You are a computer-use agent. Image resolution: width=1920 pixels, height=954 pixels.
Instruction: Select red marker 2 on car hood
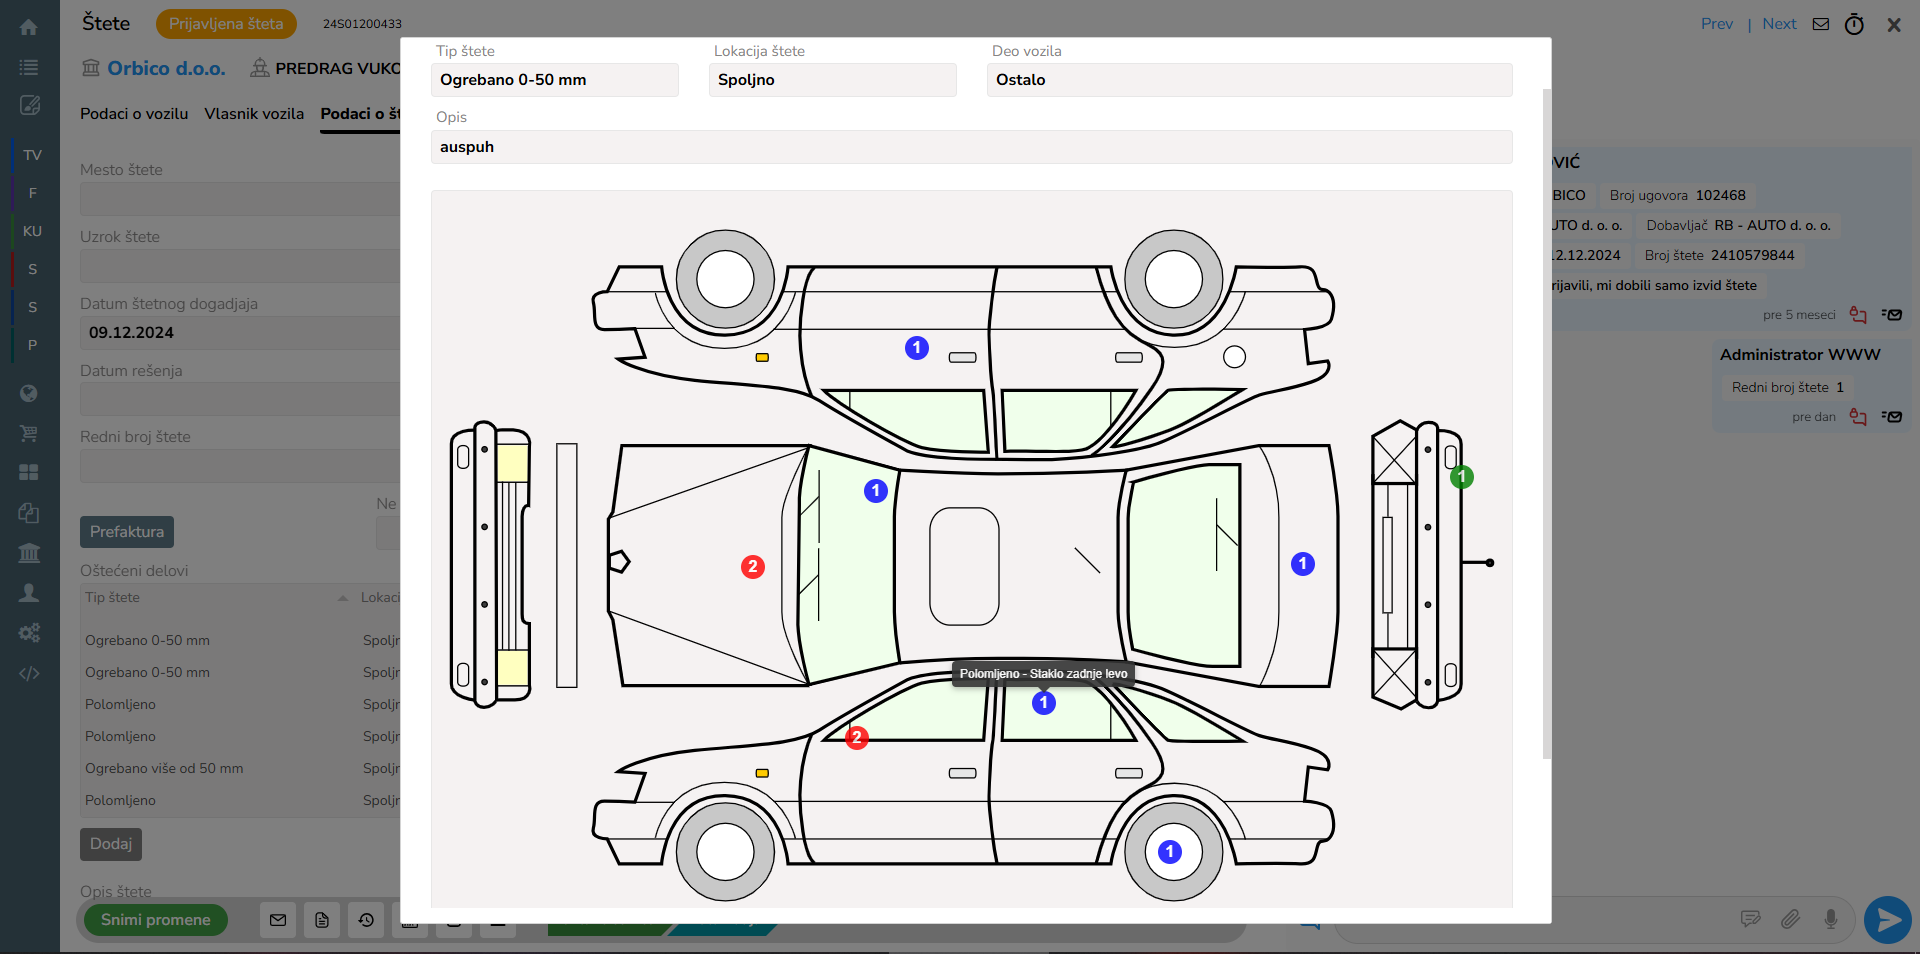(753, 567)
